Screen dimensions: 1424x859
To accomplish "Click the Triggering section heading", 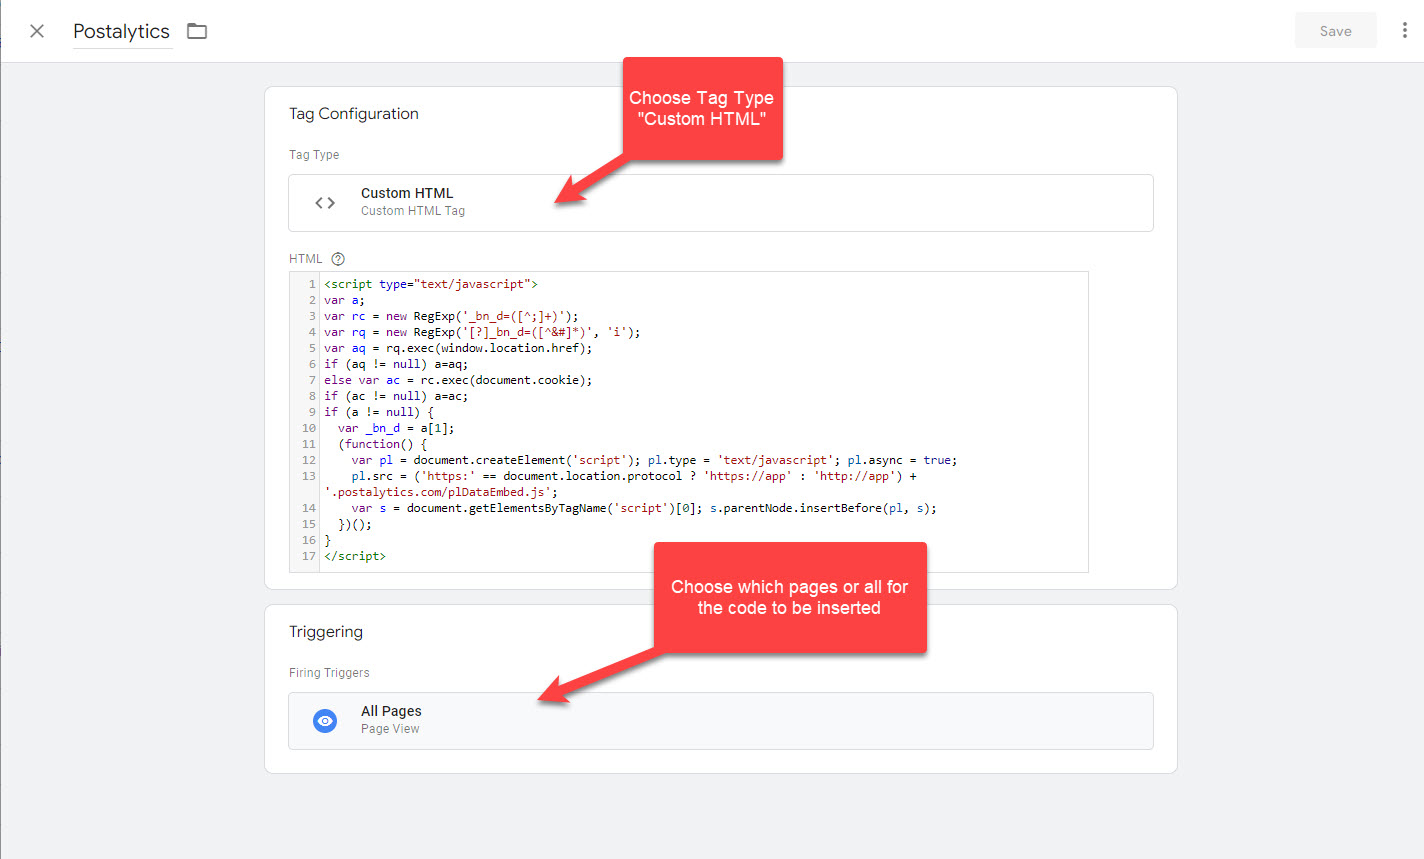I will pos(326,632).
